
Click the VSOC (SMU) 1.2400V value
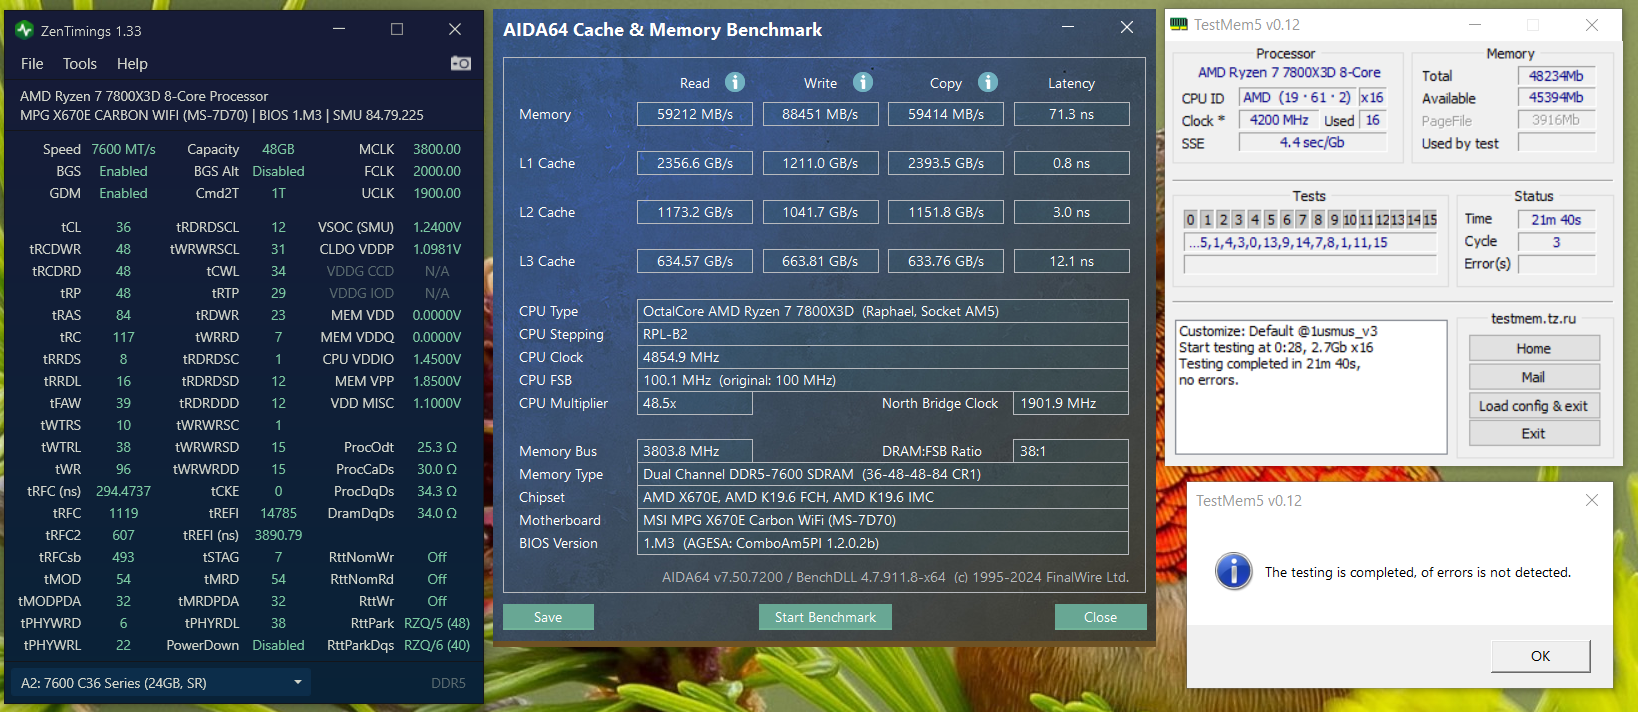click(x=437, y=227)
